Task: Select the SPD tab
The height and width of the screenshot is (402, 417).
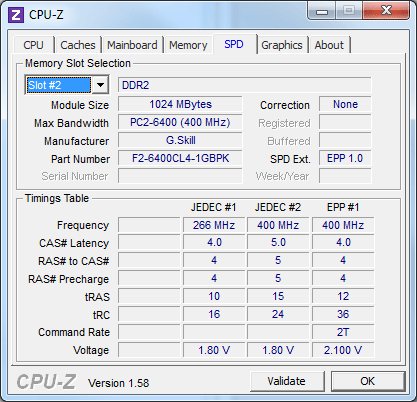Action: click(234, 44)
